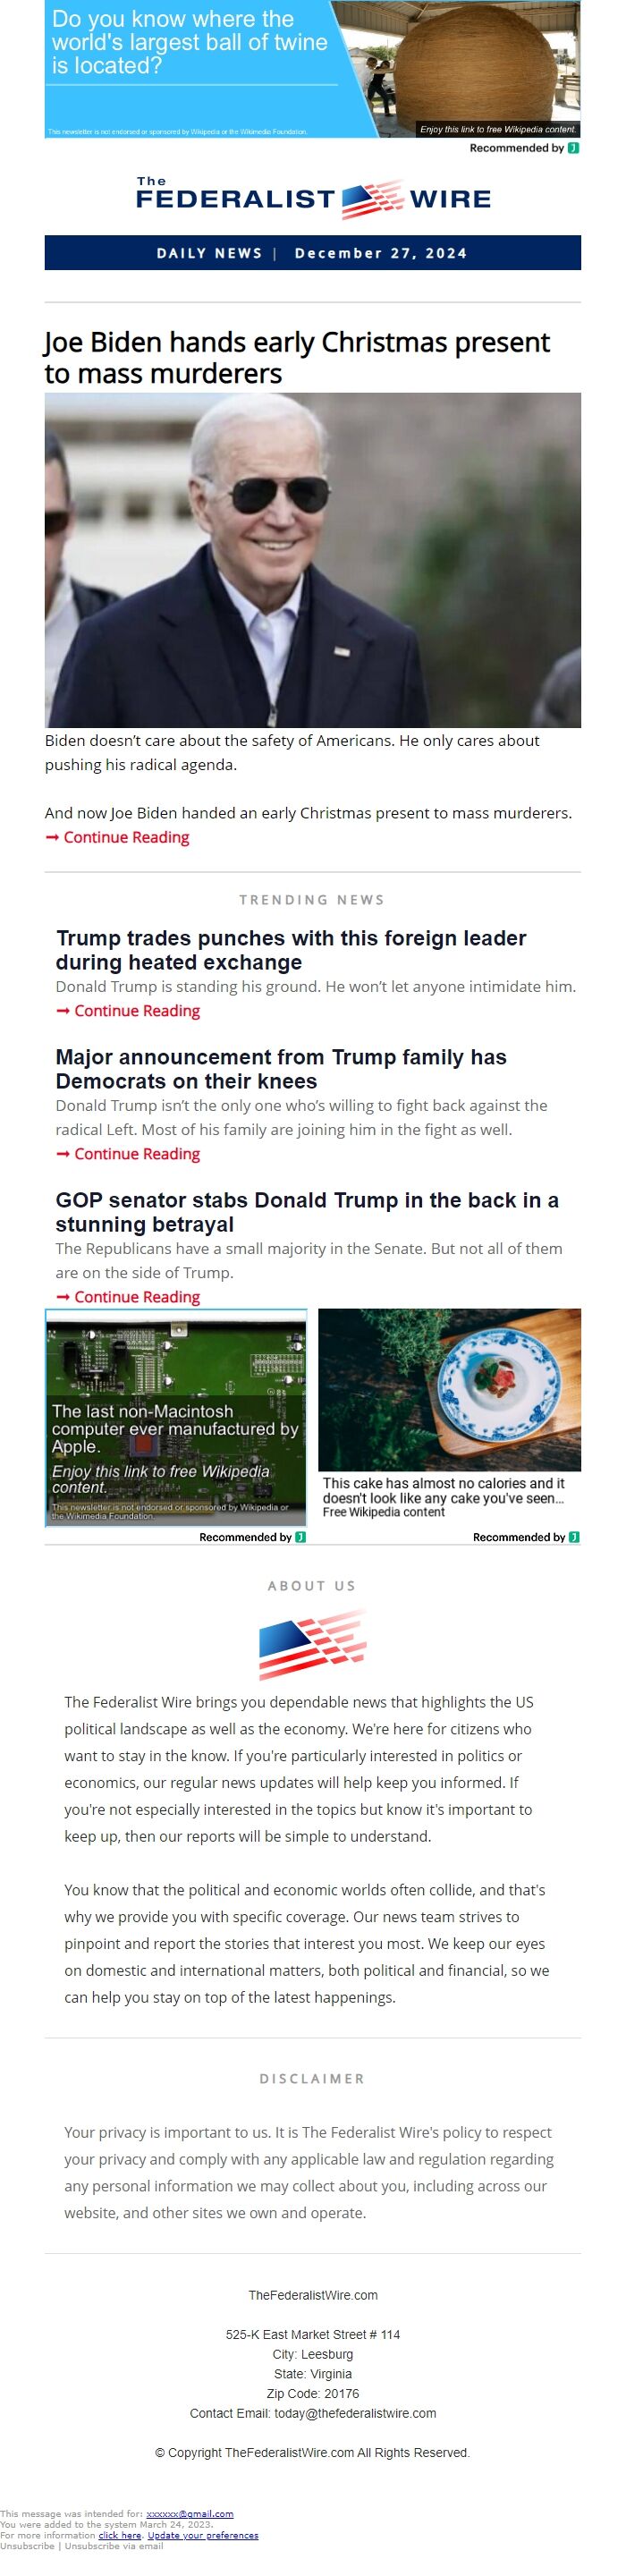Open the almost no calories cake ad

pos(449,1415)
